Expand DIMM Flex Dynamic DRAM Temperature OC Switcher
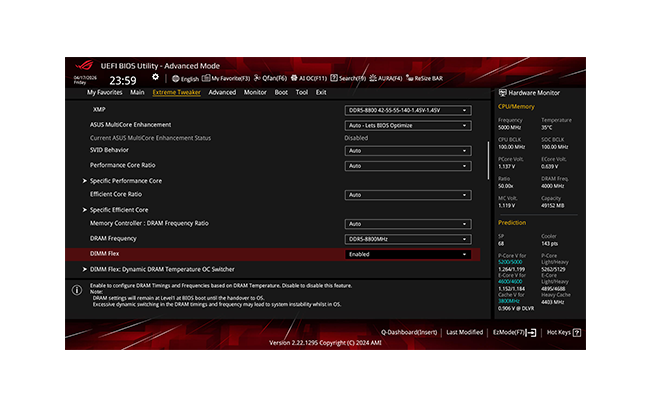Screen dimensions: 650x412 (158, 269)
